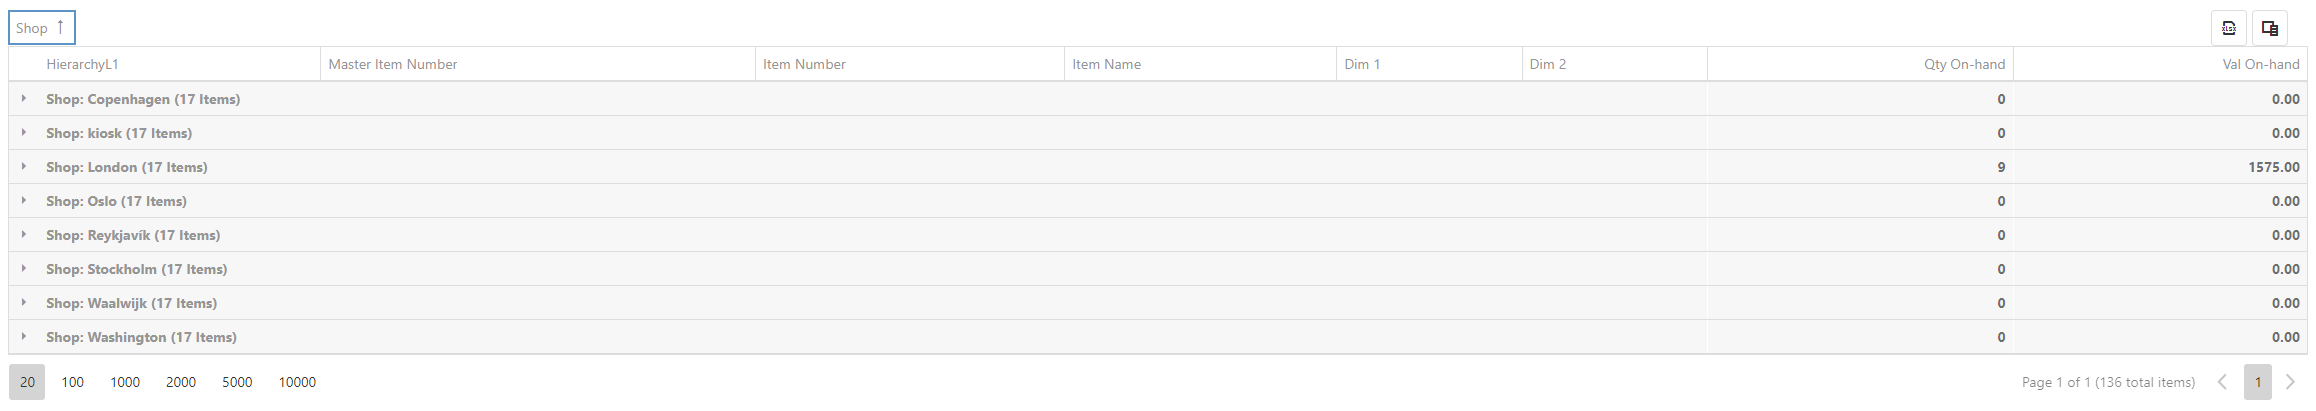Select page number 1
The height and width of the screenshot is (411, 2316).
coord(2257,382)
